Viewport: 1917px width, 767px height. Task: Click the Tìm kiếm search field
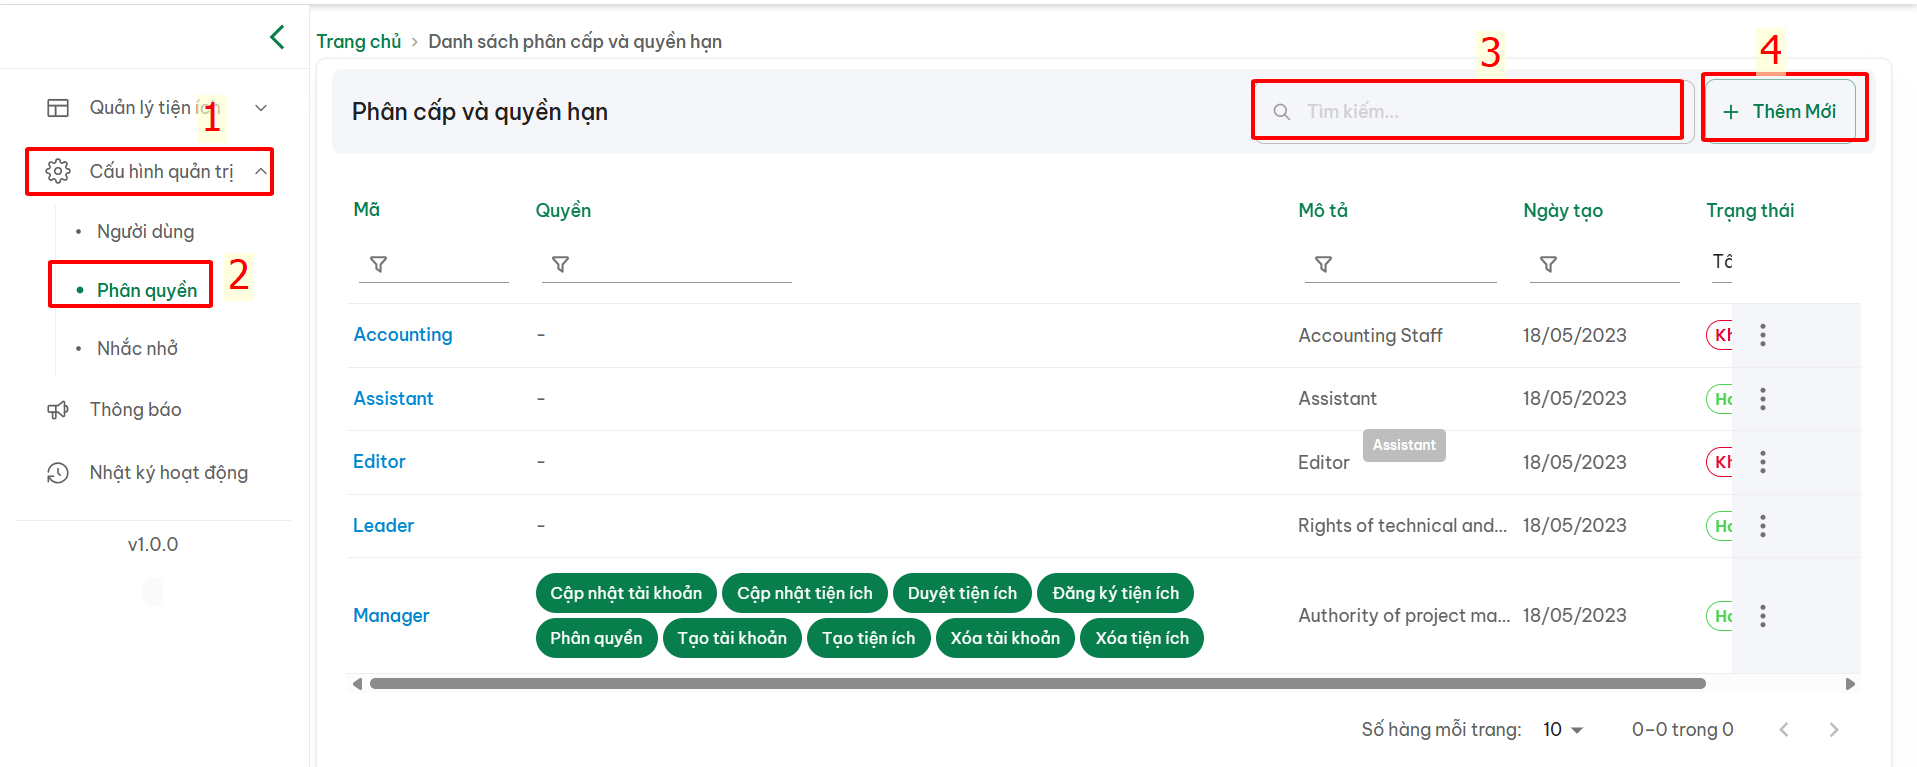(1471, 112)
